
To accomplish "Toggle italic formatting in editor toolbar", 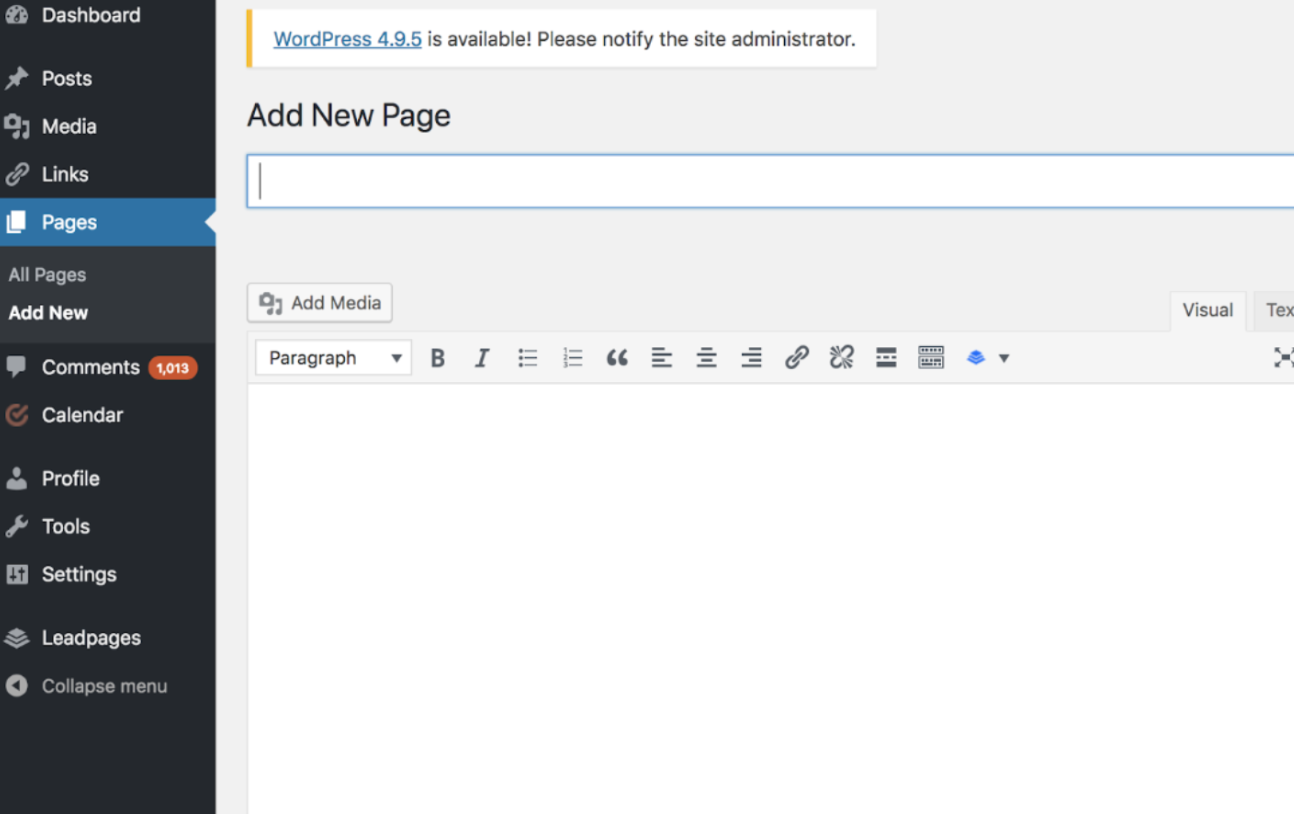I will (482, 358).
